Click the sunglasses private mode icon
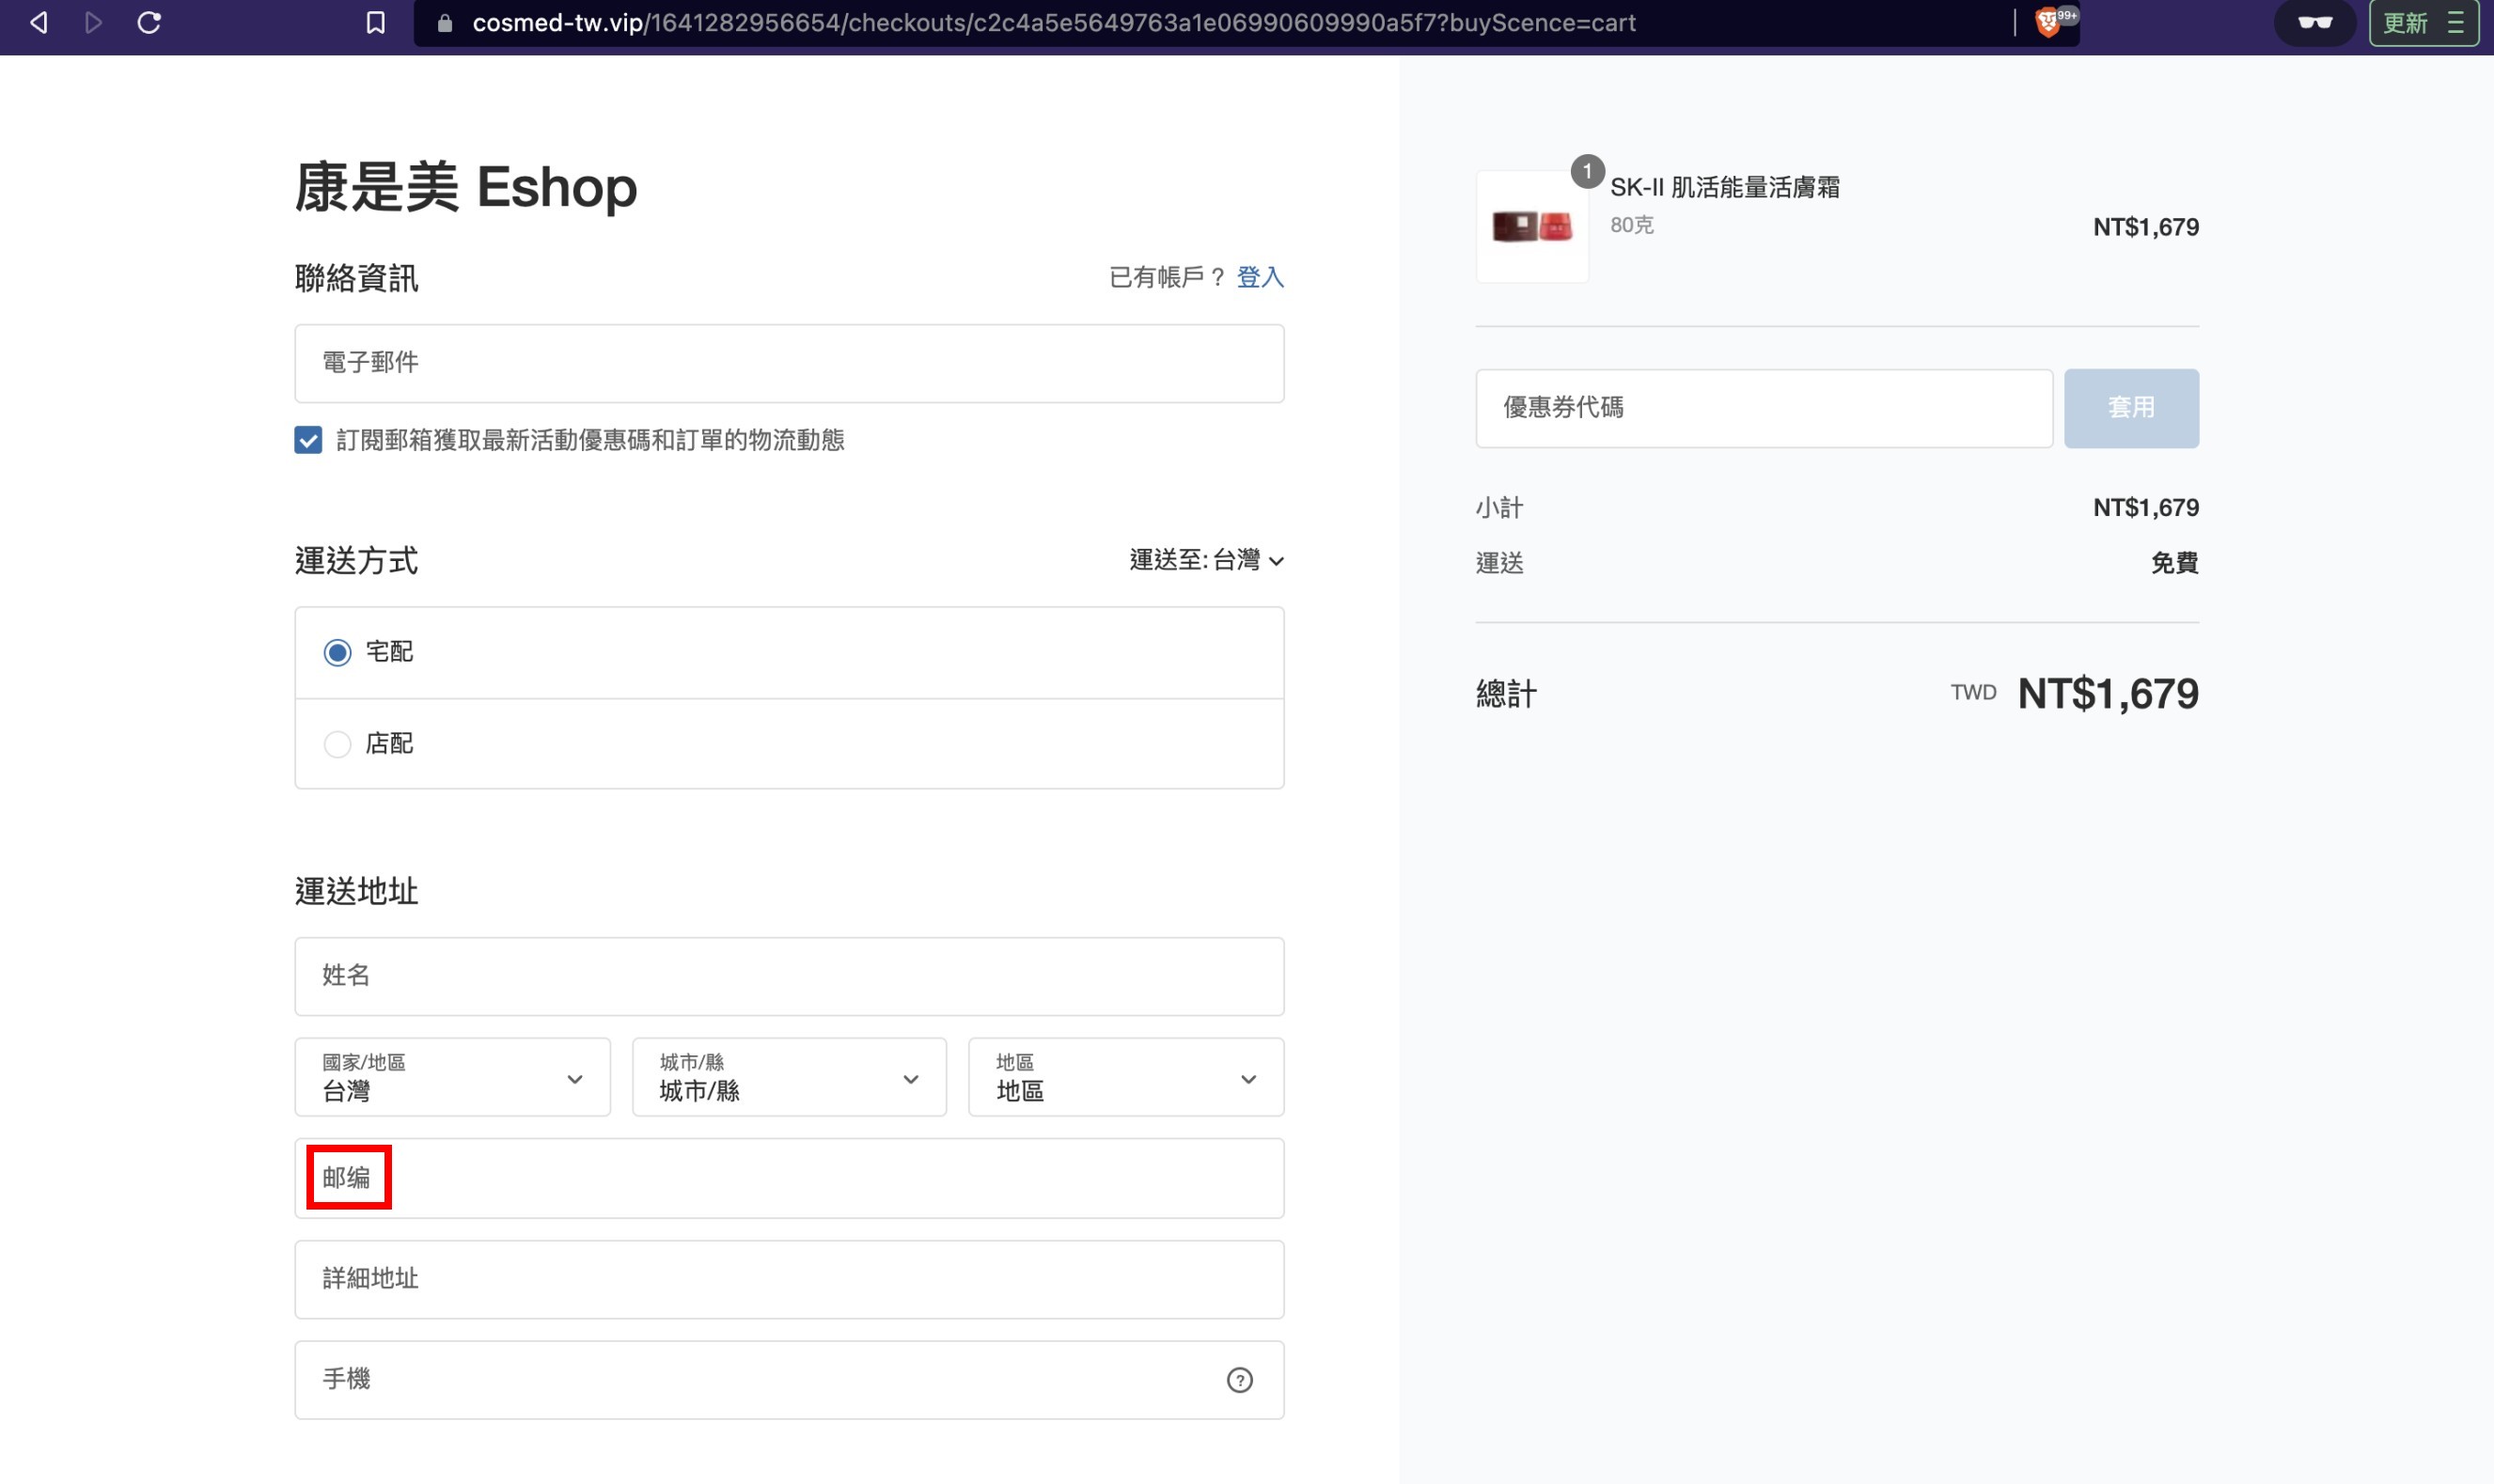 [x=2315, y=23]
